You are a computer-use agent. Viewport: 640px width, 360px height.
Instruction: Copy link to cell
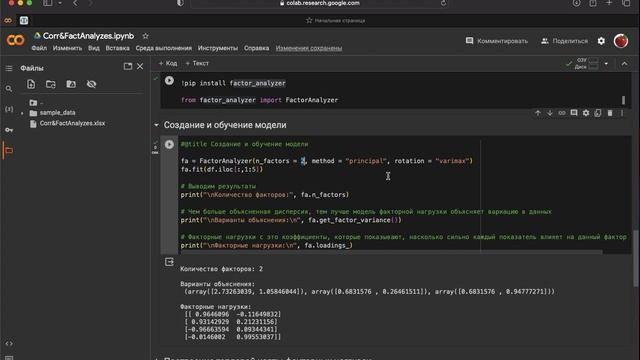pyautogui.click(x=562, y=113)
